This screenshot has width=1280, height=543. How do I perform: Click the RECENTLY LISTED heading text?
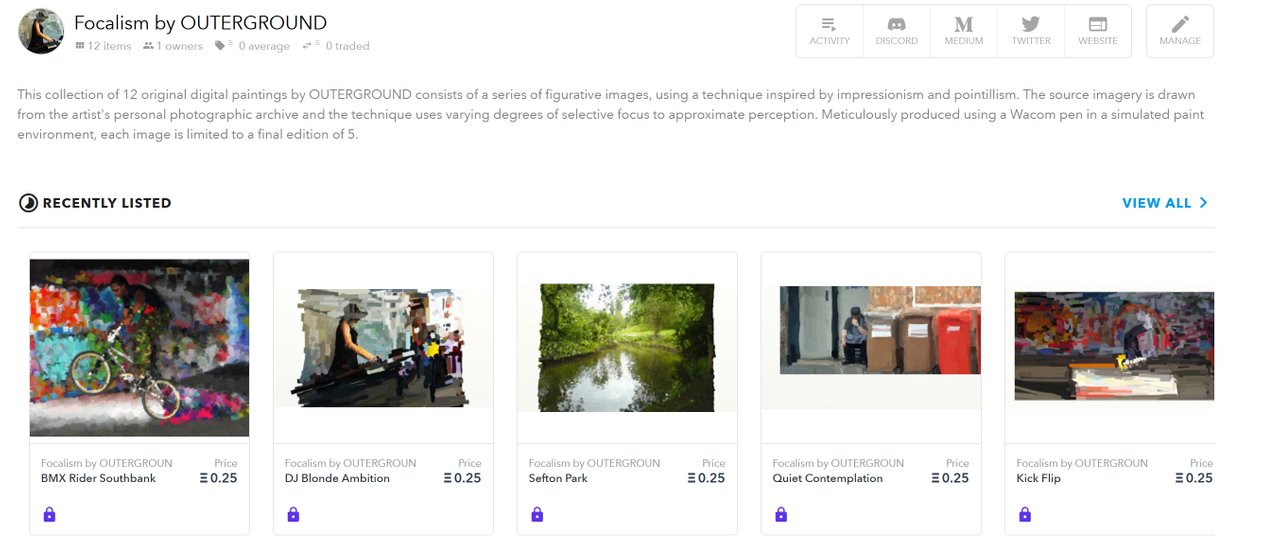107,203
